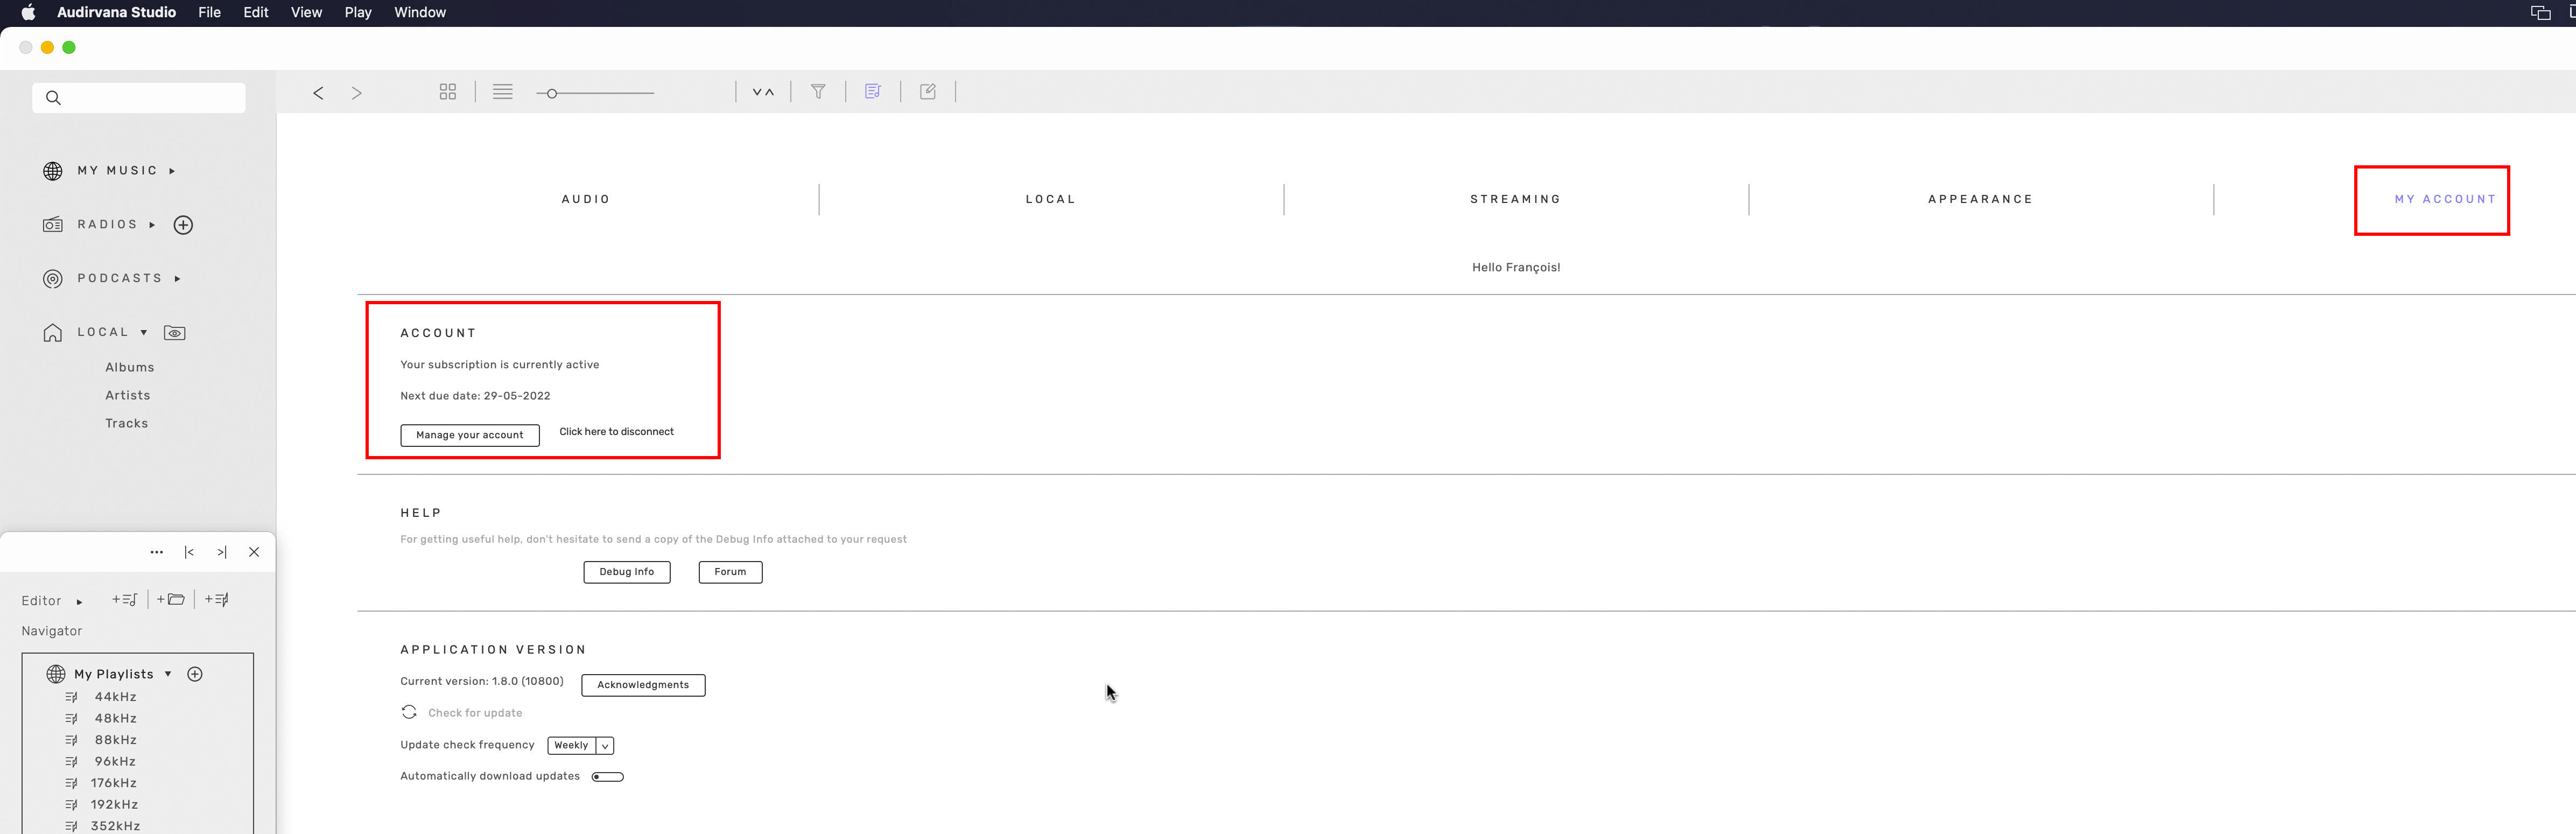The width and height of the screenshot is (2576, 834).
Task: Open the sort order arrows control
Action: 763,92
